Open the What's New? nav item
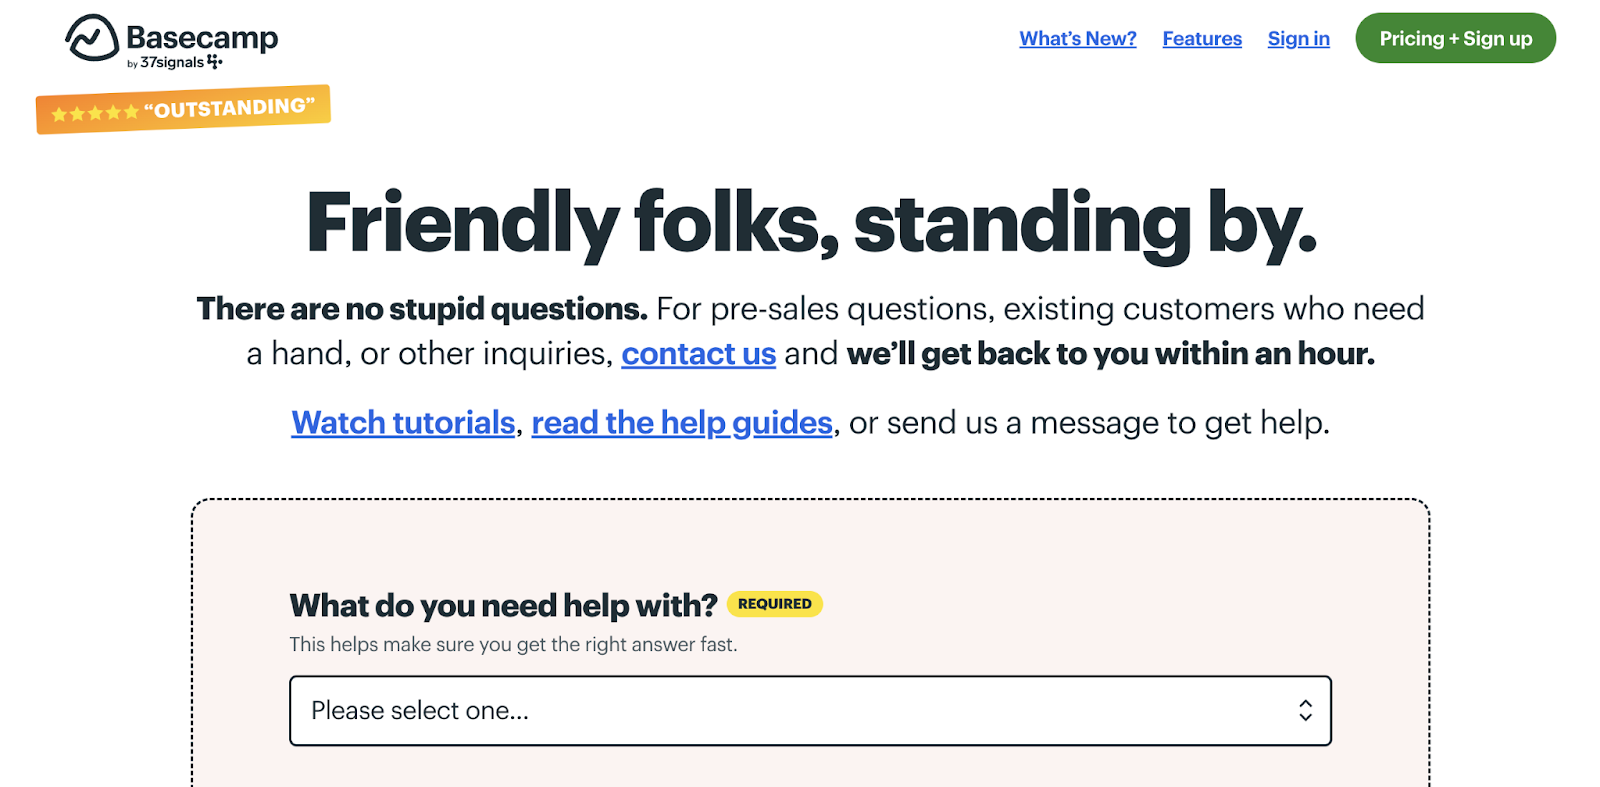The height and width of the screenshot is (787, 1600). click(1077, 38)
